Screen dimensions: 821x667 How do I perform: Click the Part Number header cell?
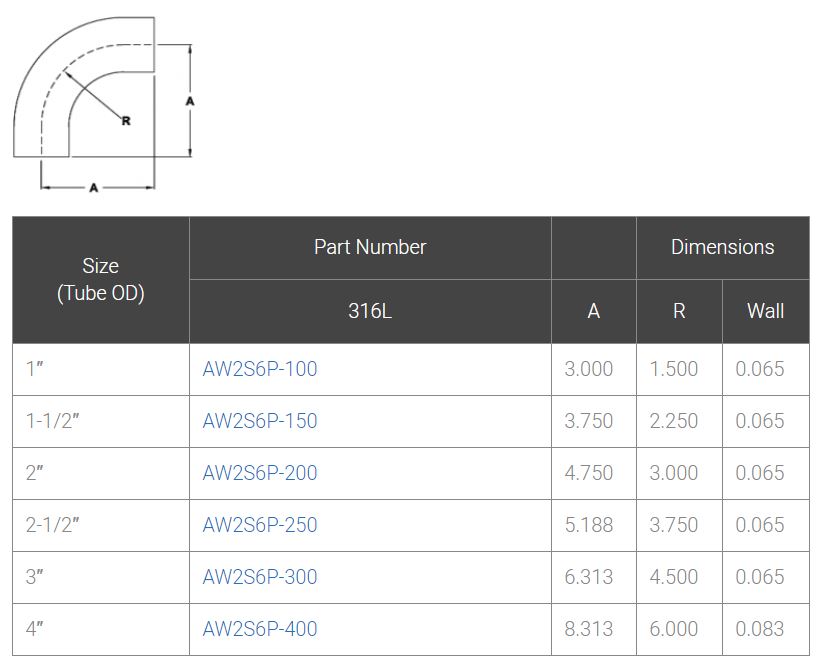[370, 247]
